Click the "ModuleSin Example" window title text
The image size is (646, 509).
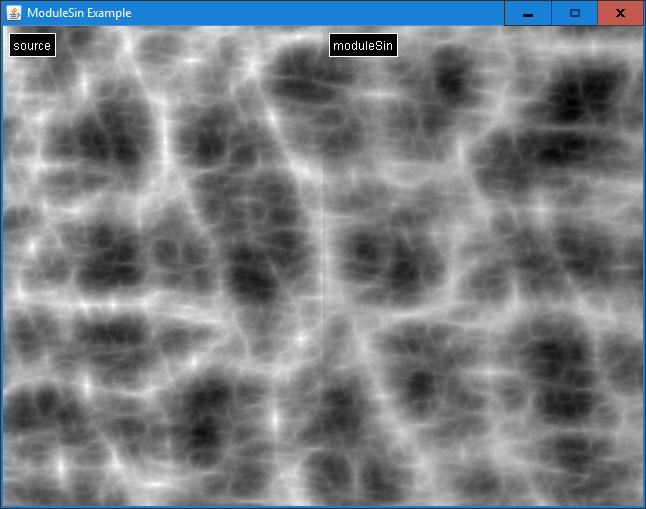(79, 13)
